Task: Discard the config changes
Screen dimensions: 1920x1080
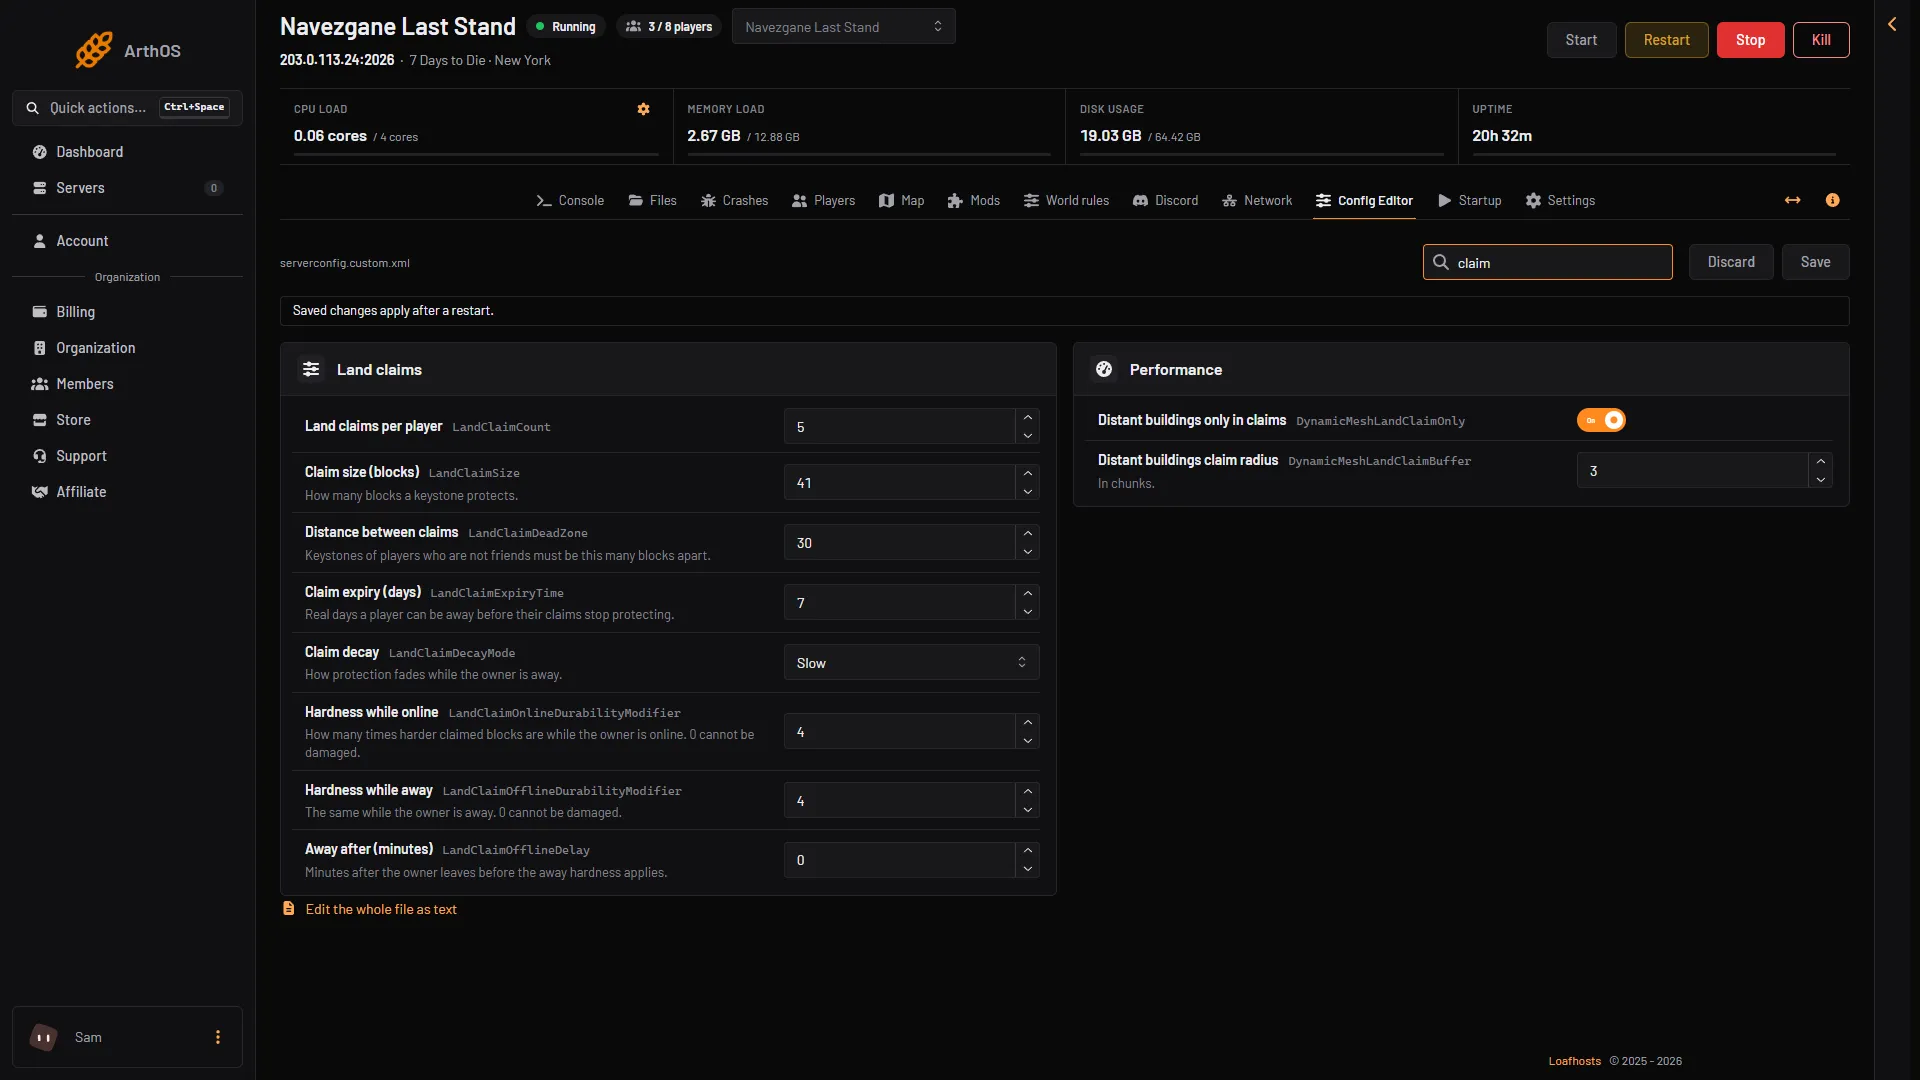Action: (x=1731, y=262)
